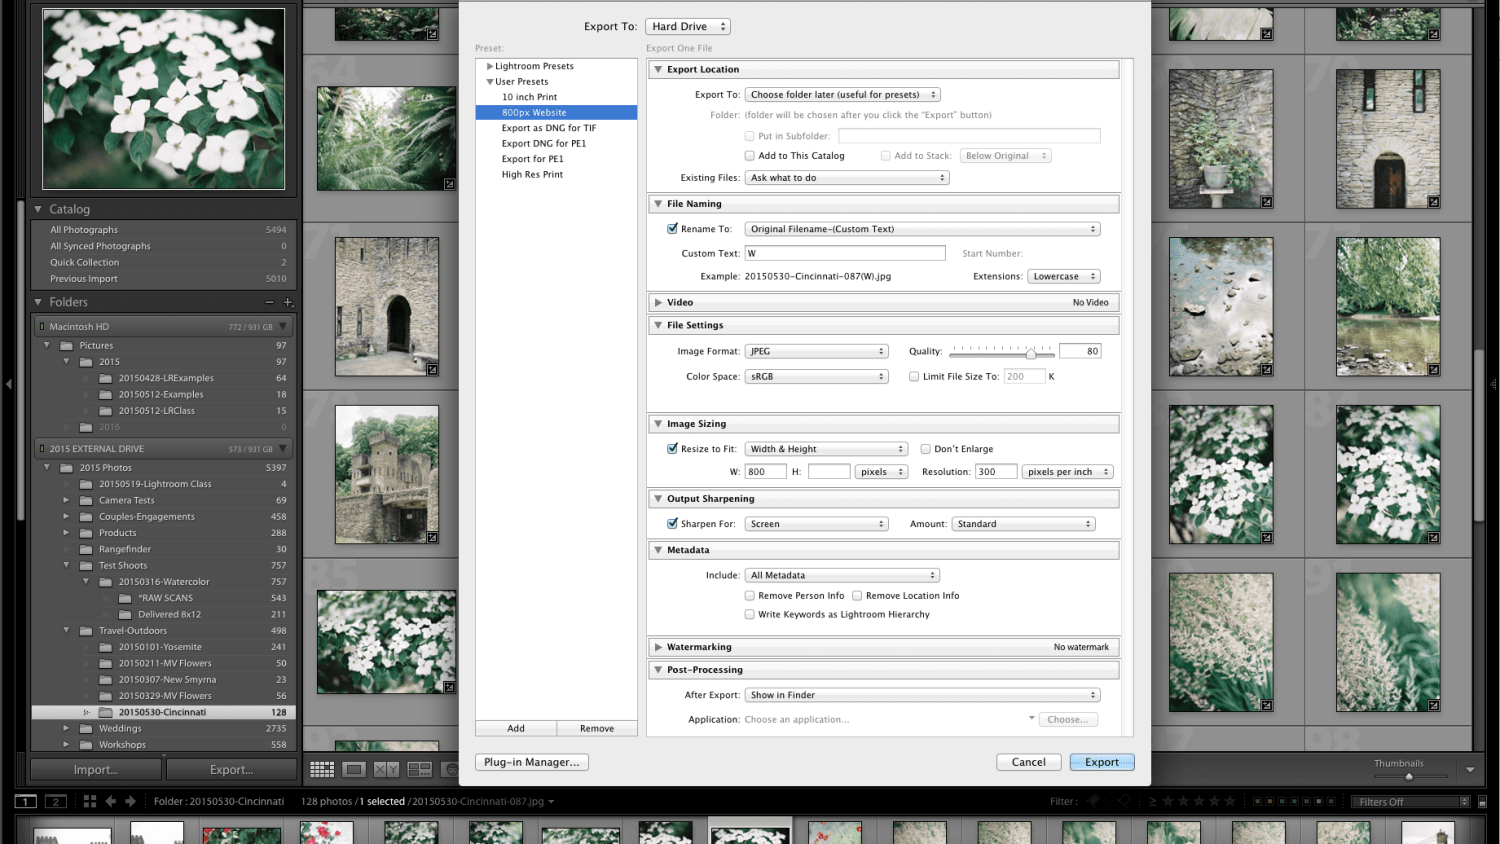Click the Resolution value field
The width and height of the screenshot is (1500, 844).
[x=996, y=472]
